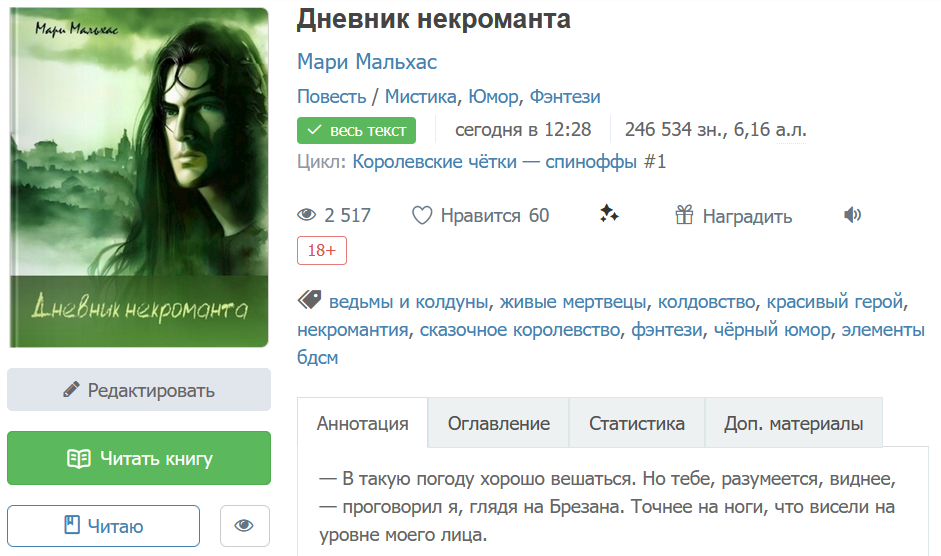Image resolution: width=941 pixels, height=556 pixels.
Task: Open author link Мари Мальхас
Action: click(x=367, y=62)
